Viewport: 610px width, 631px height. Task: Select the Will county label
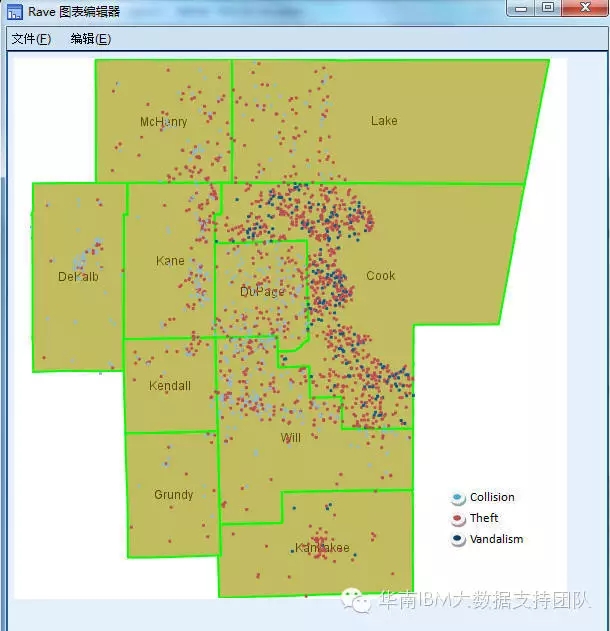pyautogui.click(x=291, y=437)
